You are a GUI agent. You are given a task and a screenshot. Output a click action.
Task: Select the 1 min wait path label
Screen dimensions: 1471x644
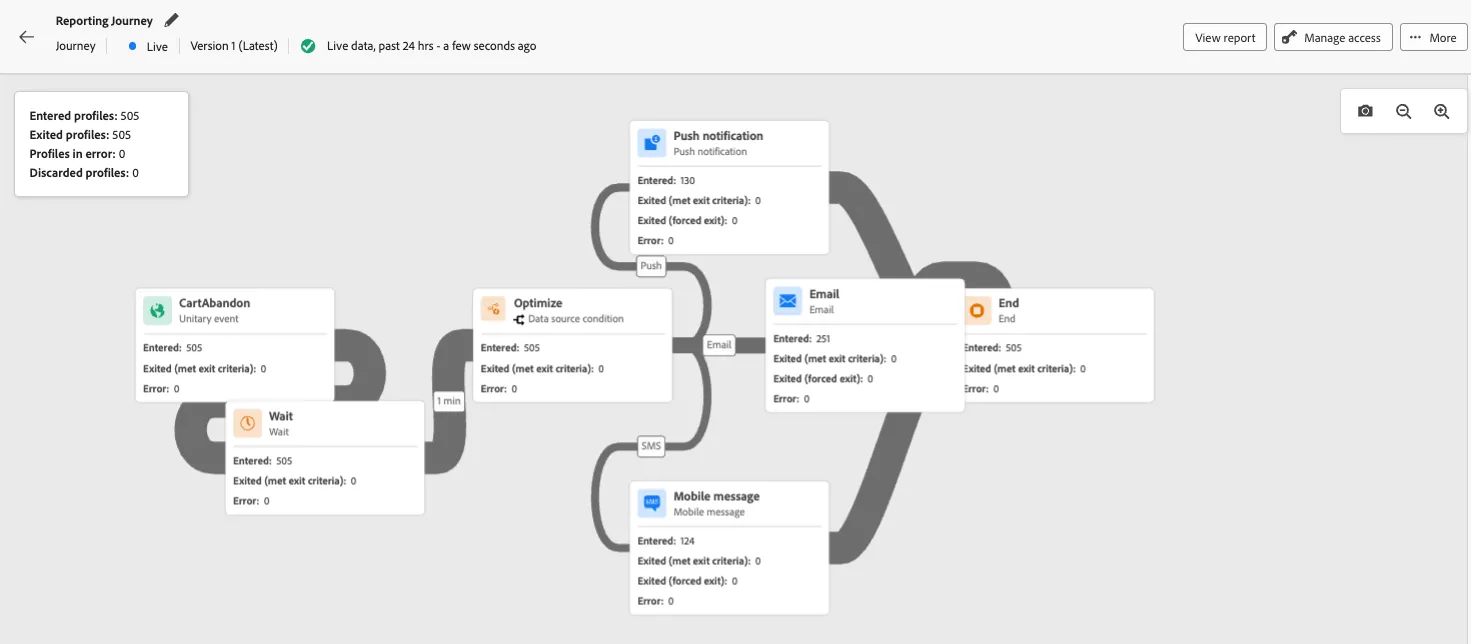coord(449,401)
